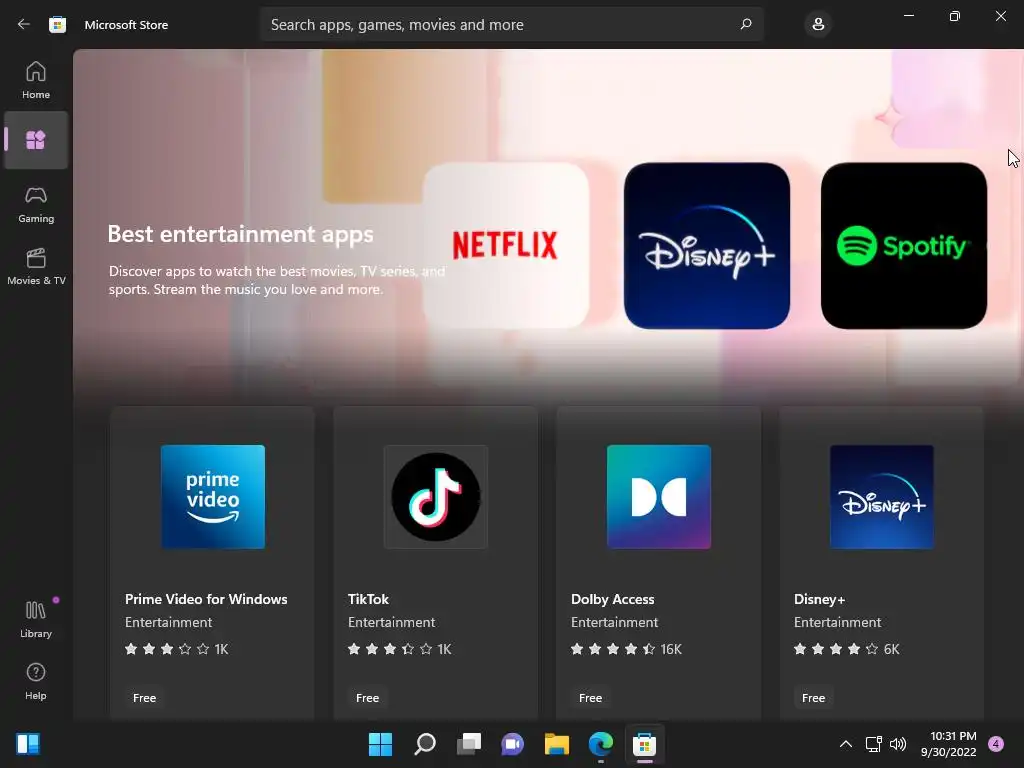The image size is (1024, 768).
Task: Click the Best entertainment apps heading
Action: (x=240, y=234)
